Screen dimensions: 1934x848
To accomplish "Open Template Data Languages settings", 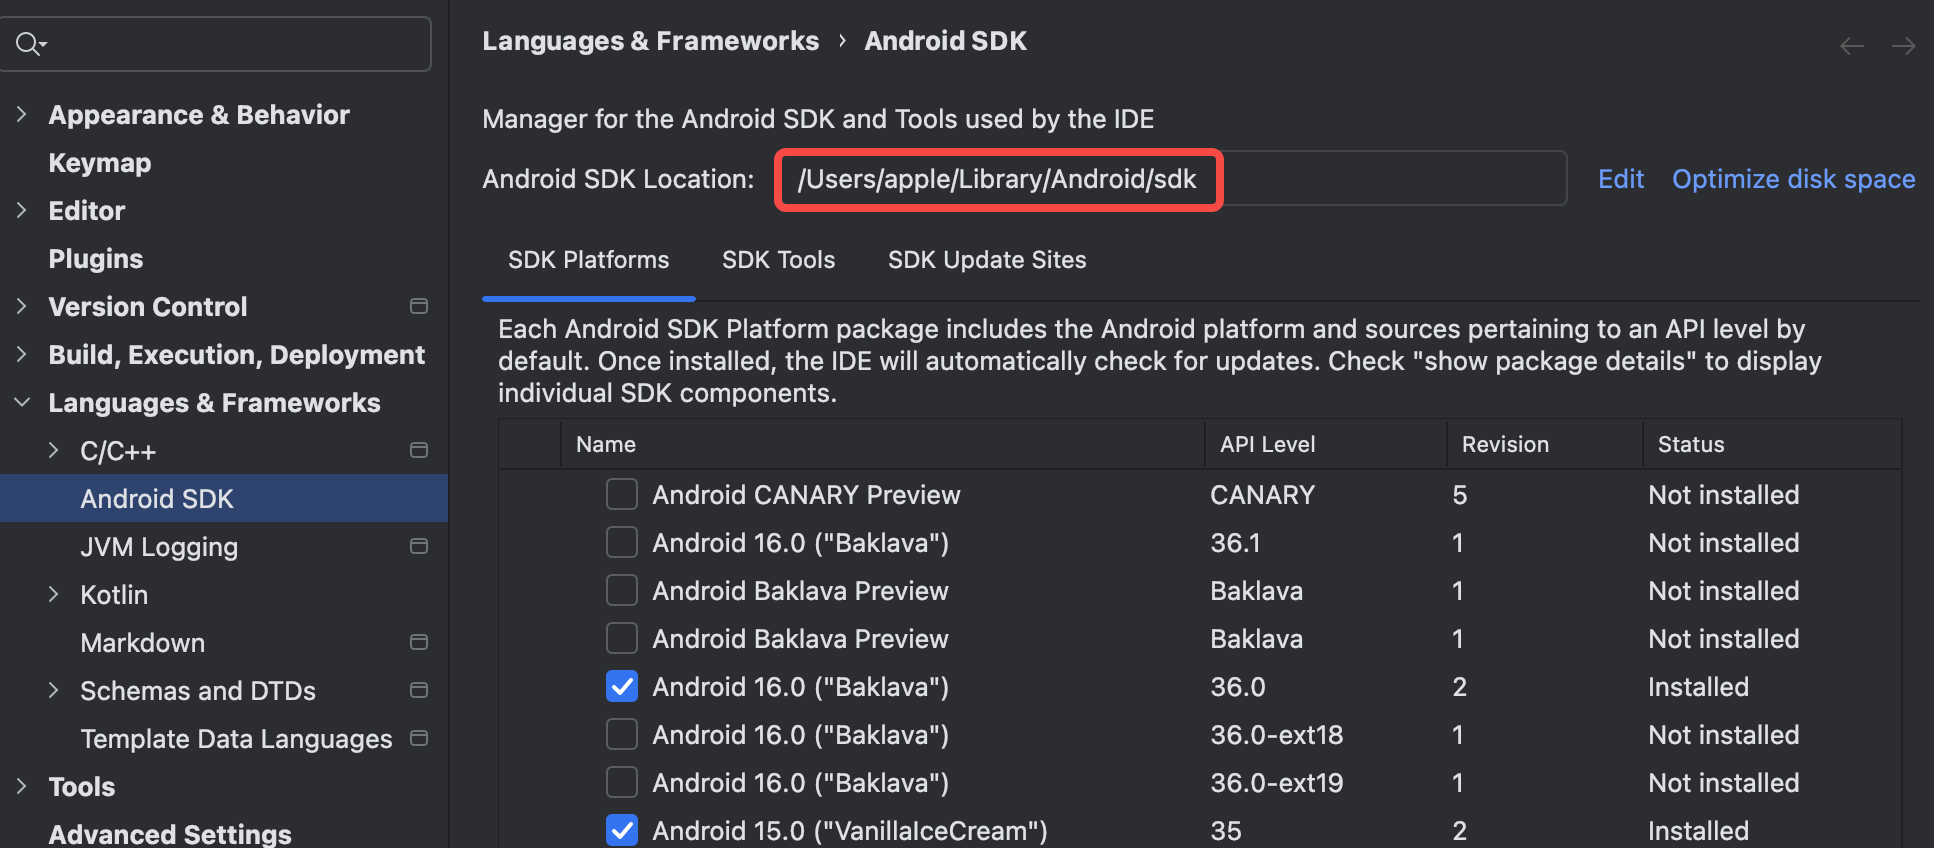I will 236,738.
